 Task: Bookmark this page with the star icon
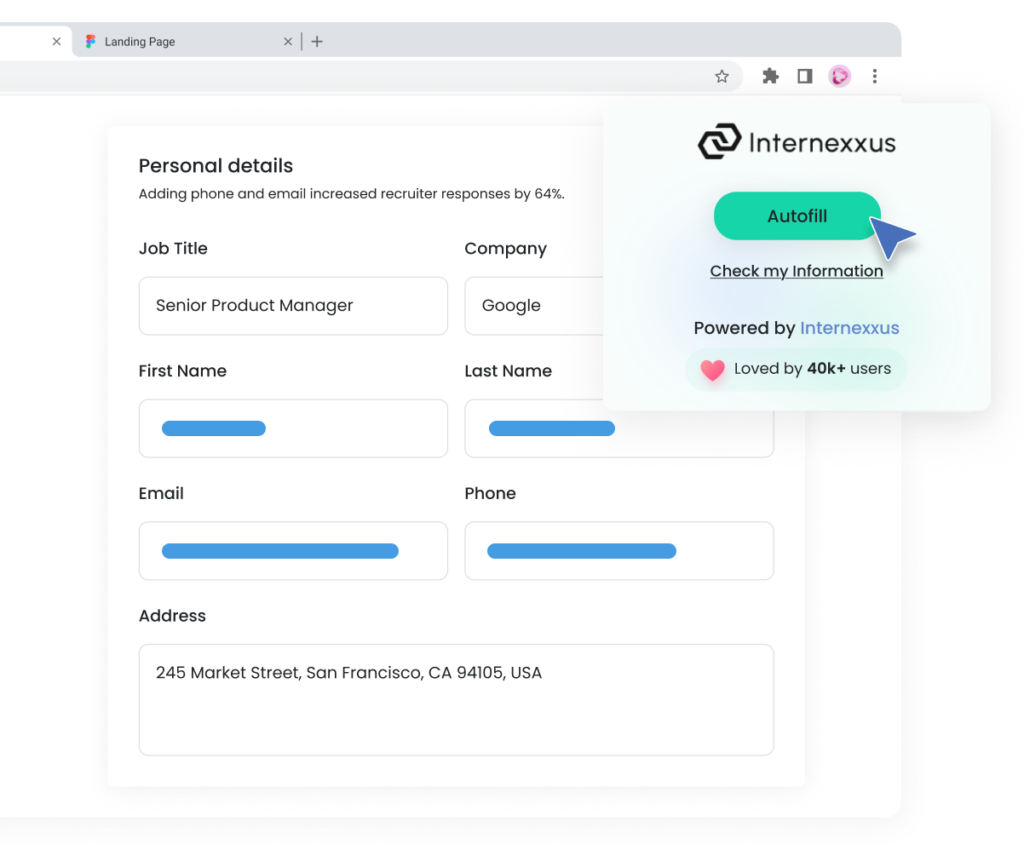click(x=722, y=76)
